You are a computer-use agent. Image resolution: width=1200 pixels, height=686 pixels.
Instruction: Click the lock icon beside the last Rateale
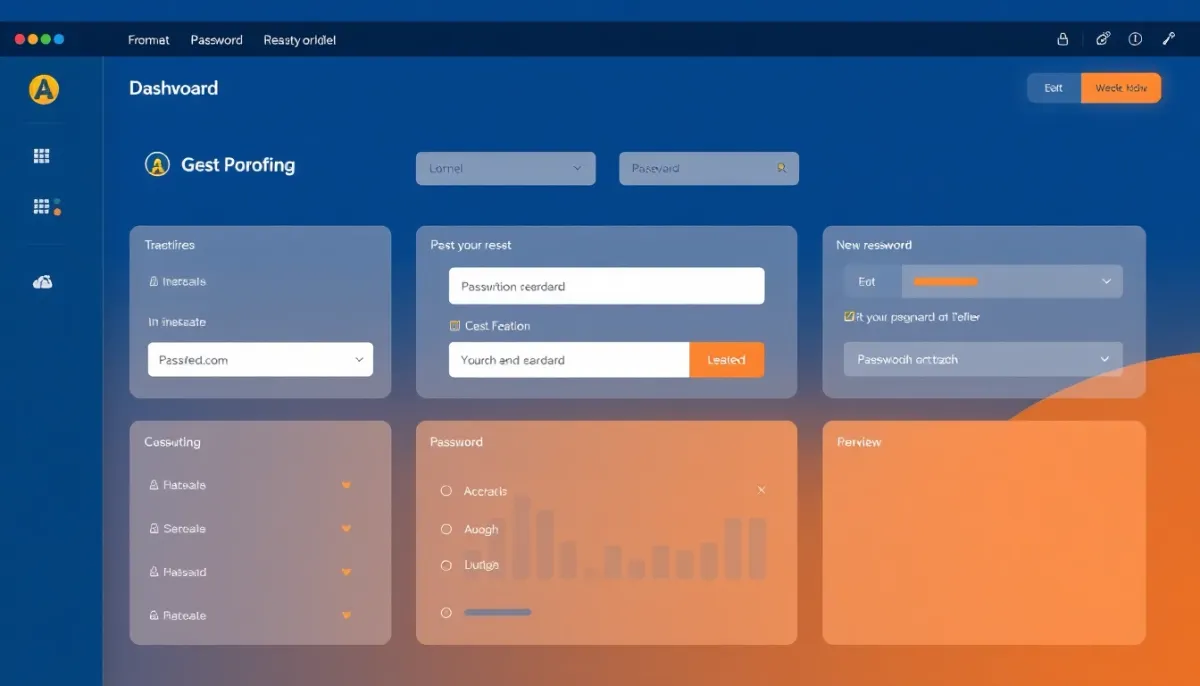(x=153, y=616)
